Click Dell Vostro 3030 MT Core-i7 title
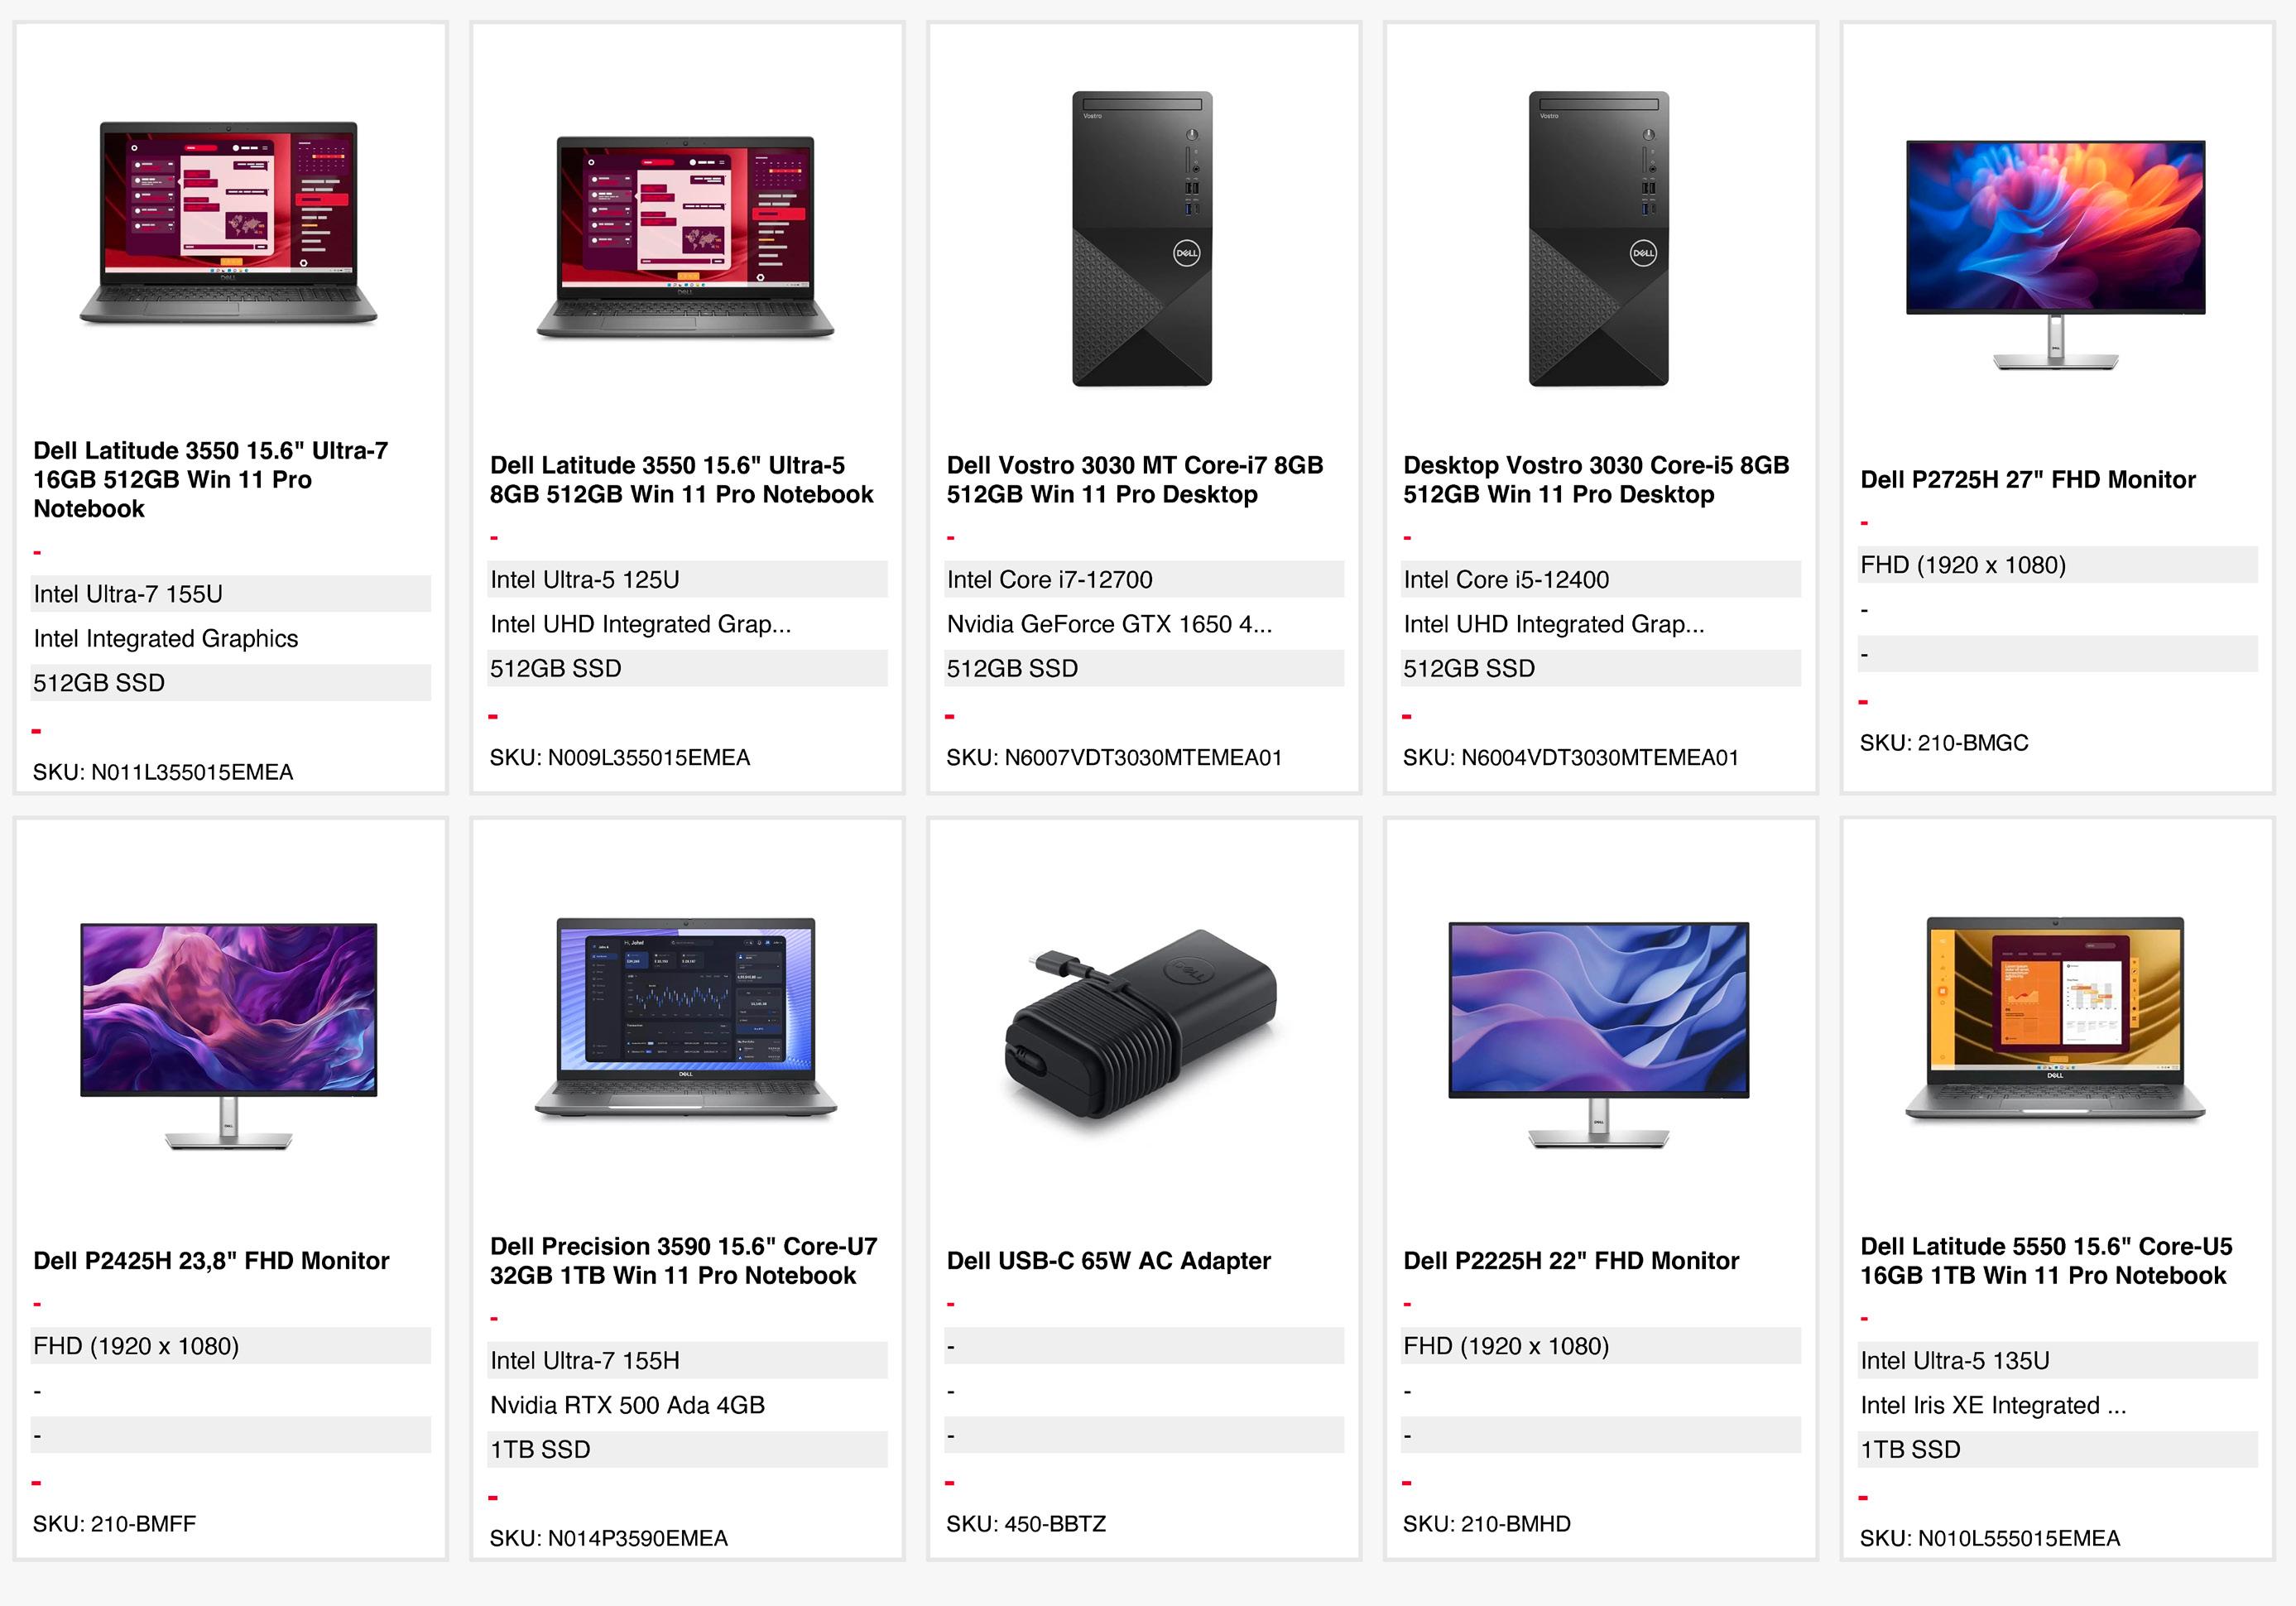 [x=1135, y=480]
